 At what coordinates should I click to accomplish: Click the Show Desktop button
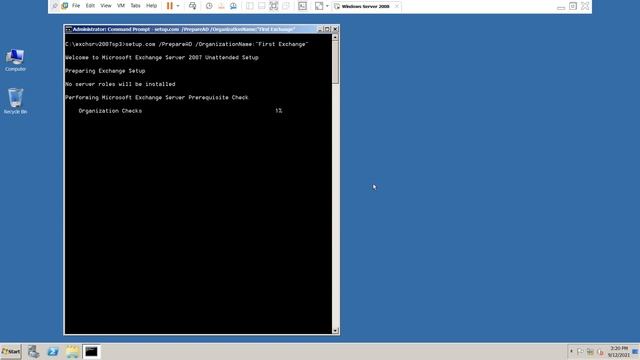tap(636, 351)
